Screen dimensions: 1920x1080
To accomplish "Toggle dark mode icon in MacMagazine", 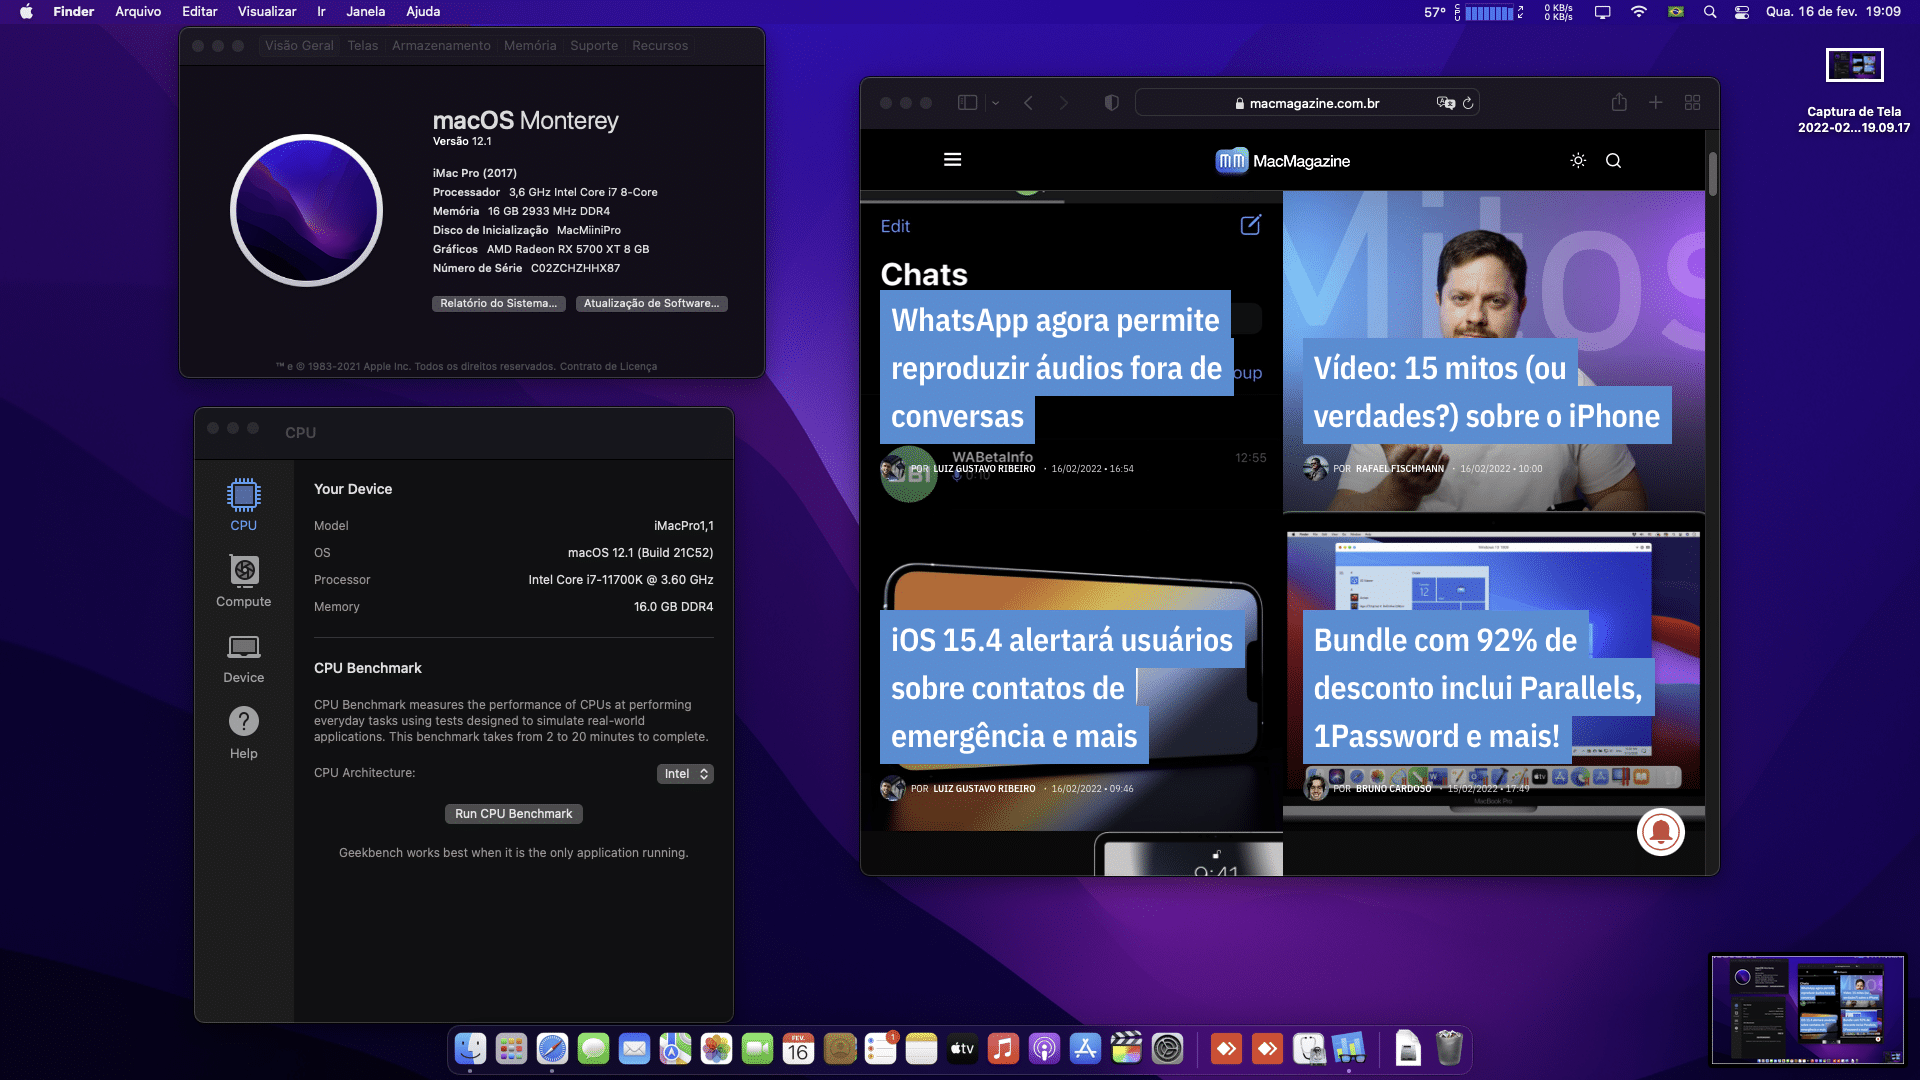I will click(1578, 160).
